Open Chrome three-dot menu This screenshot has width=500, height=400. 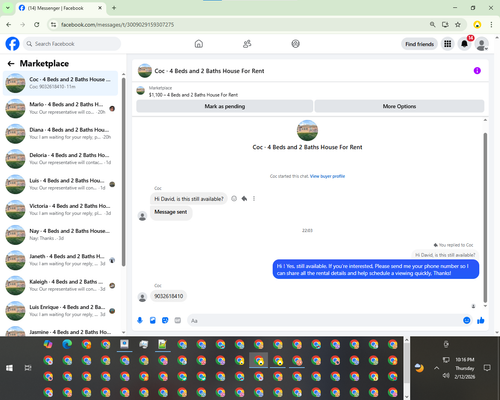491,24
